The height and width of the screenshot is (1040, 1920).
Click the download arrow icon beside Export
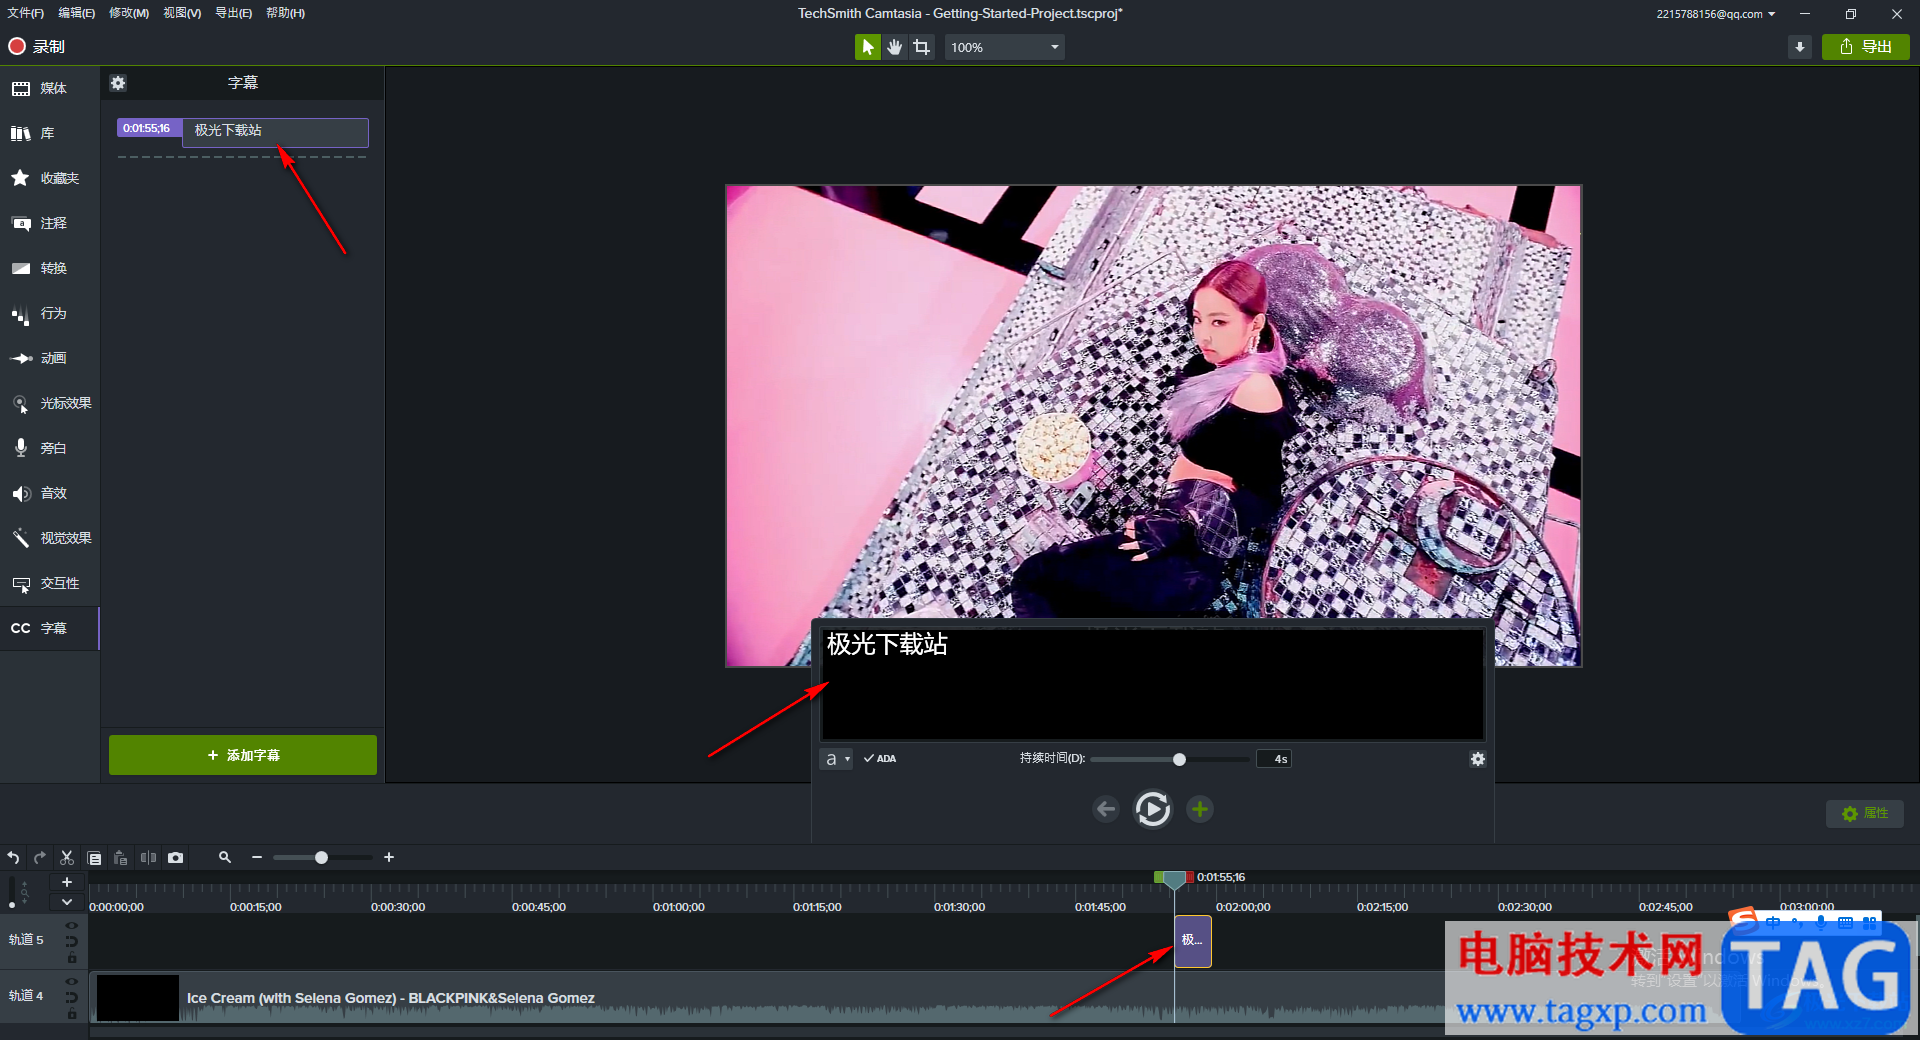coord(1800,47)
